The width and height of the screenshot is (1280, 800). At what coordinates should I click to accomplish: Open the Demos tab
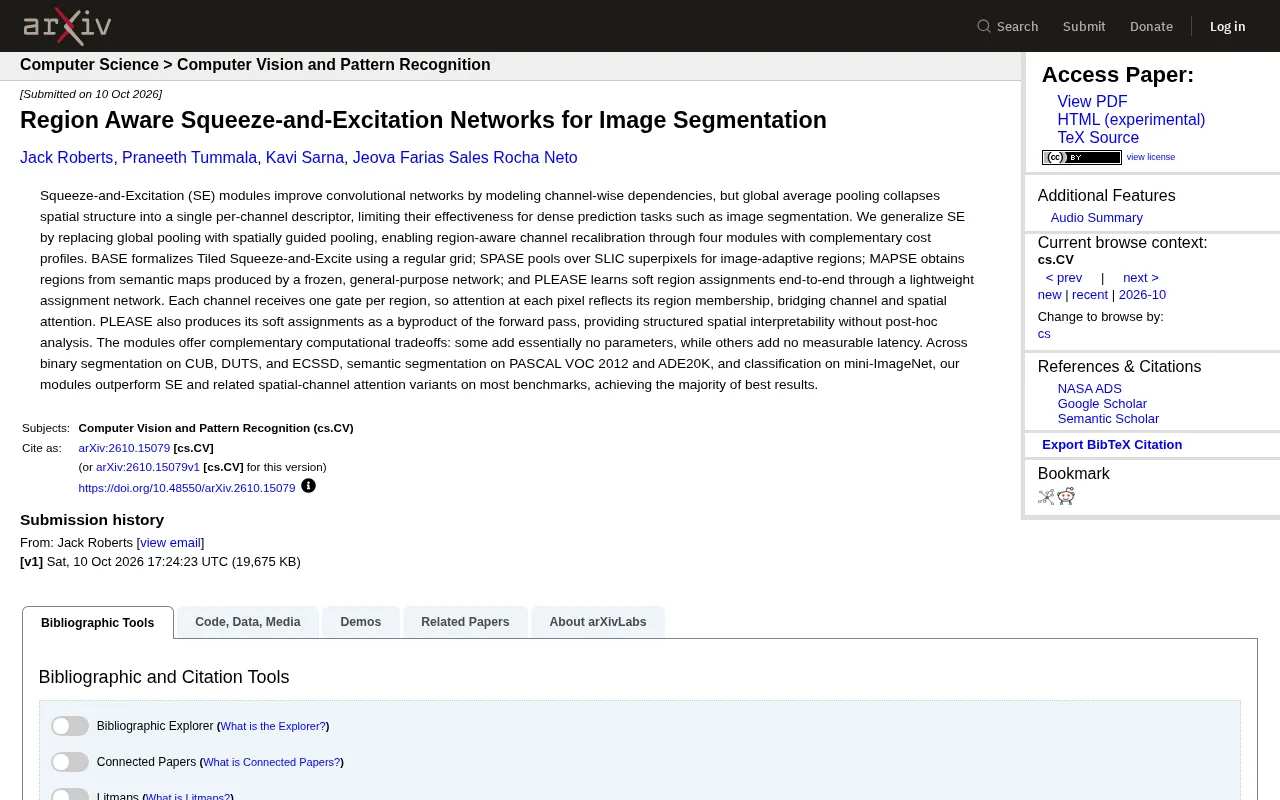point(361,622)
